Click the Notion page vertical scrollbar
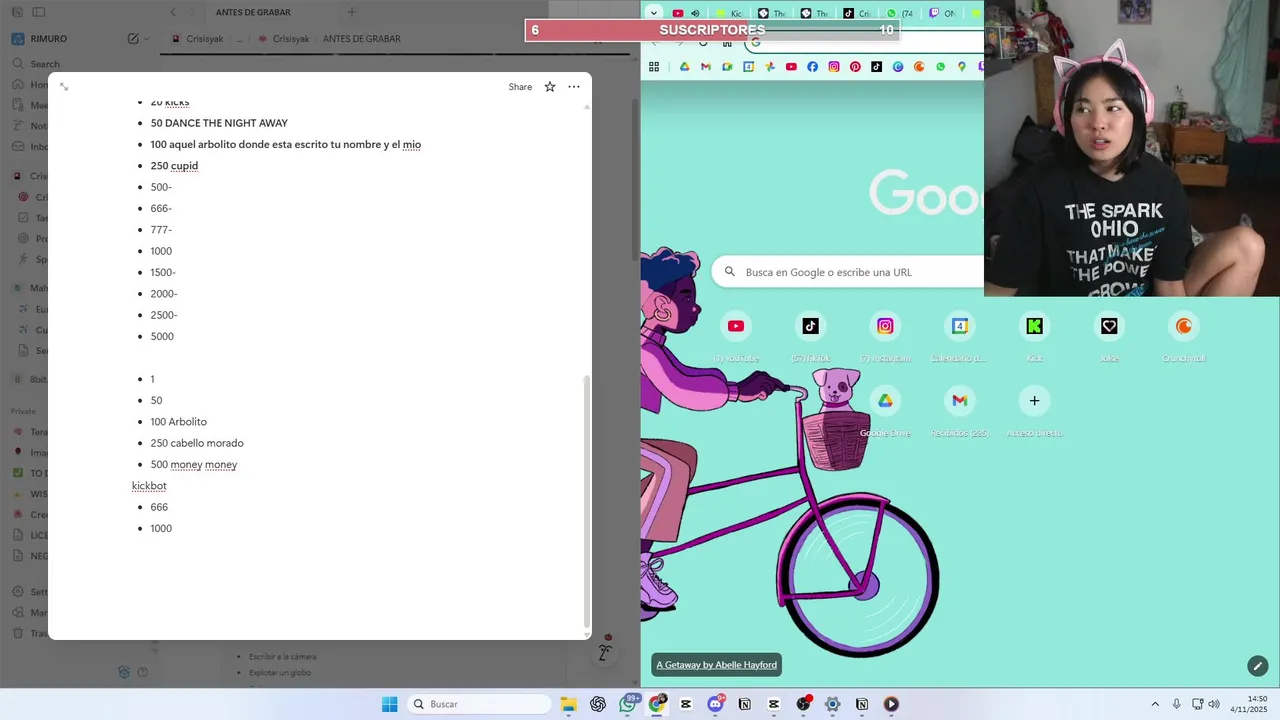The width and height of the screenshot is (1280, 720). [x=587, y=500]
